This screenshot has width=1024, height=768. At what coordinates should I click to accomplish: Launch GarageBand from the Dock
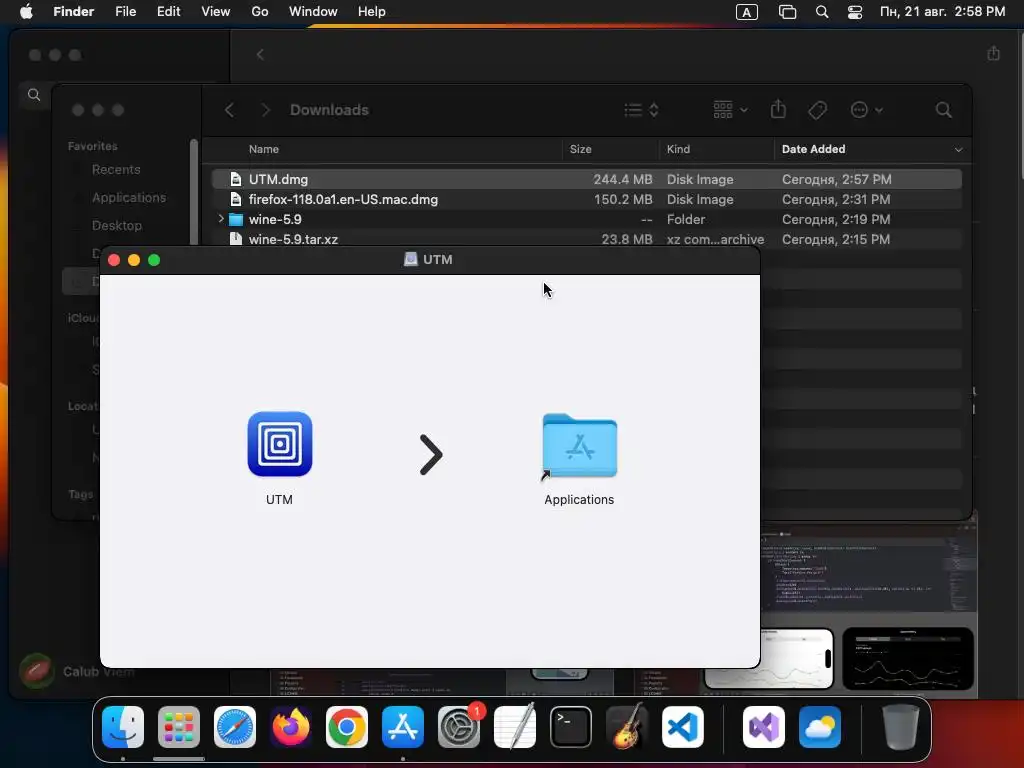627,727
